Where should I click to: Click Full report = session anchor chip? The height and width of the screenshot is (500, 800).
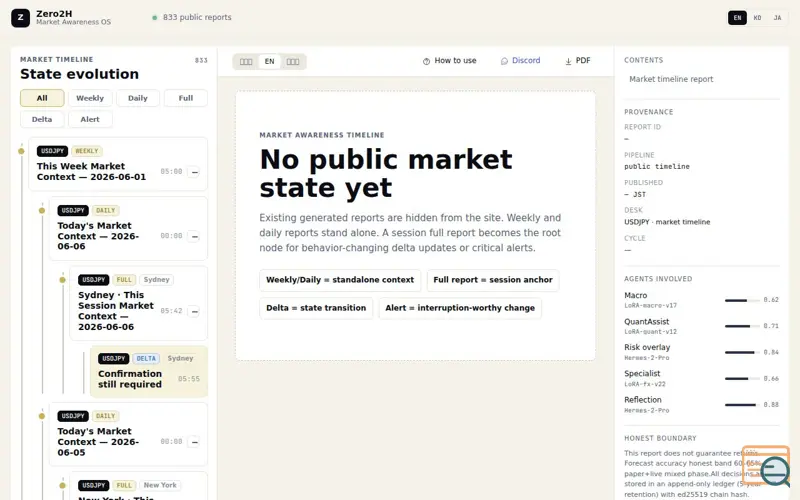493,280
